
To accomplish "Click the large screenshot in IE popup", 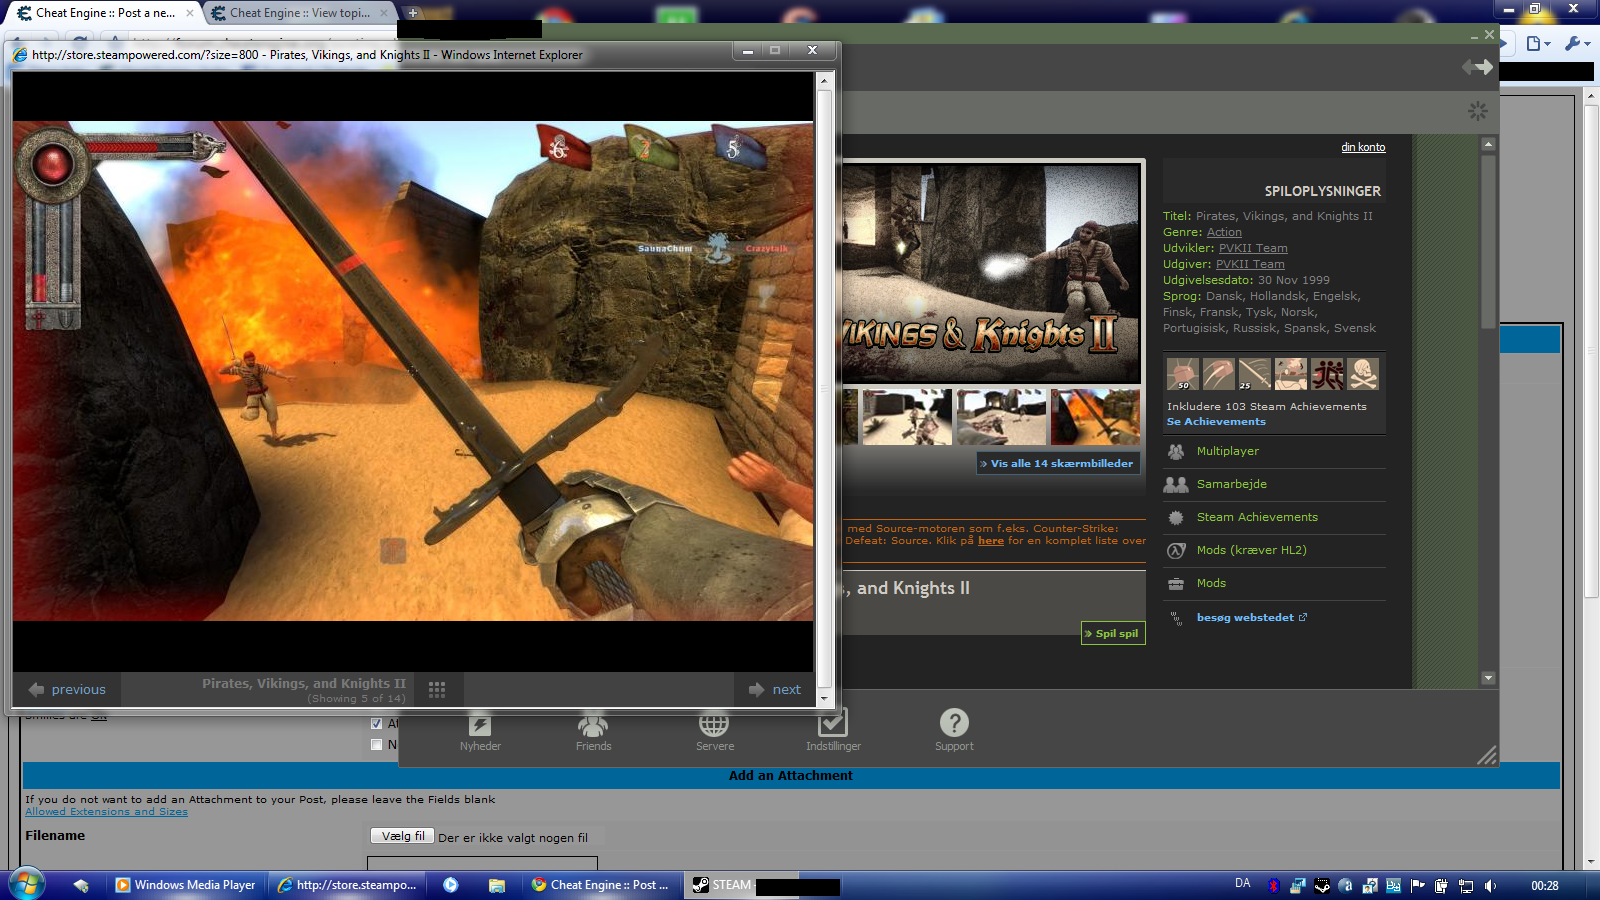I will coord(413,371).
